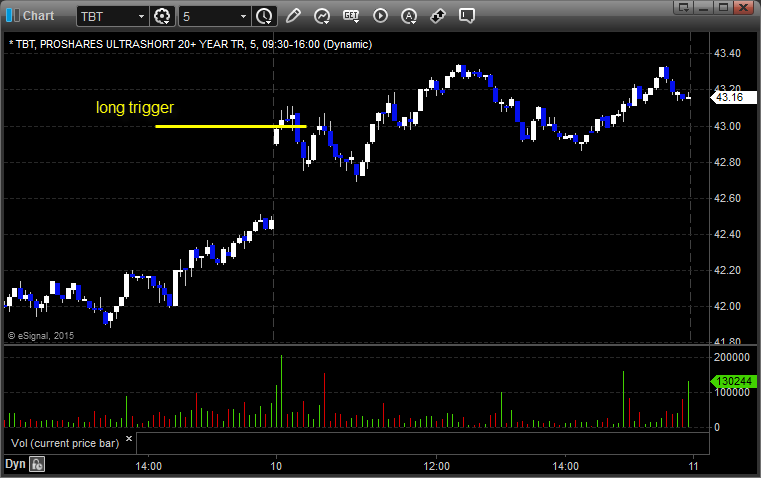Open the alerts A menu
This screenshot has height=478, width=761.
(409, 16)
